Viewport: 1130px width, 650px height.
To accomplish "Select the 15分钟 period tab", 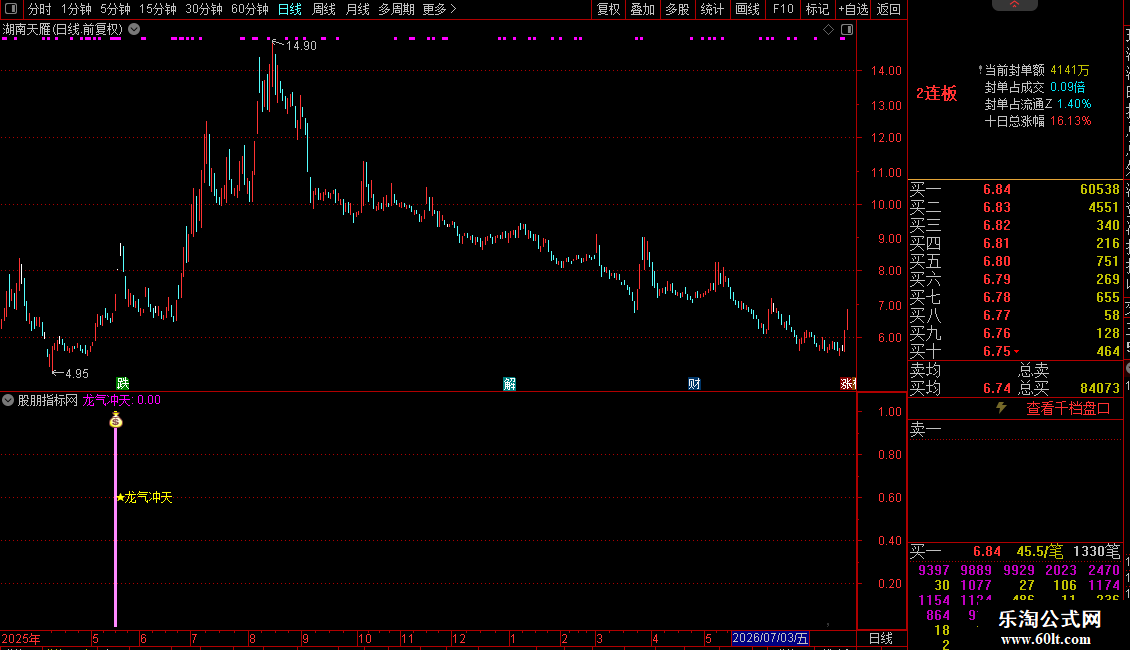I will coord(158,9).
